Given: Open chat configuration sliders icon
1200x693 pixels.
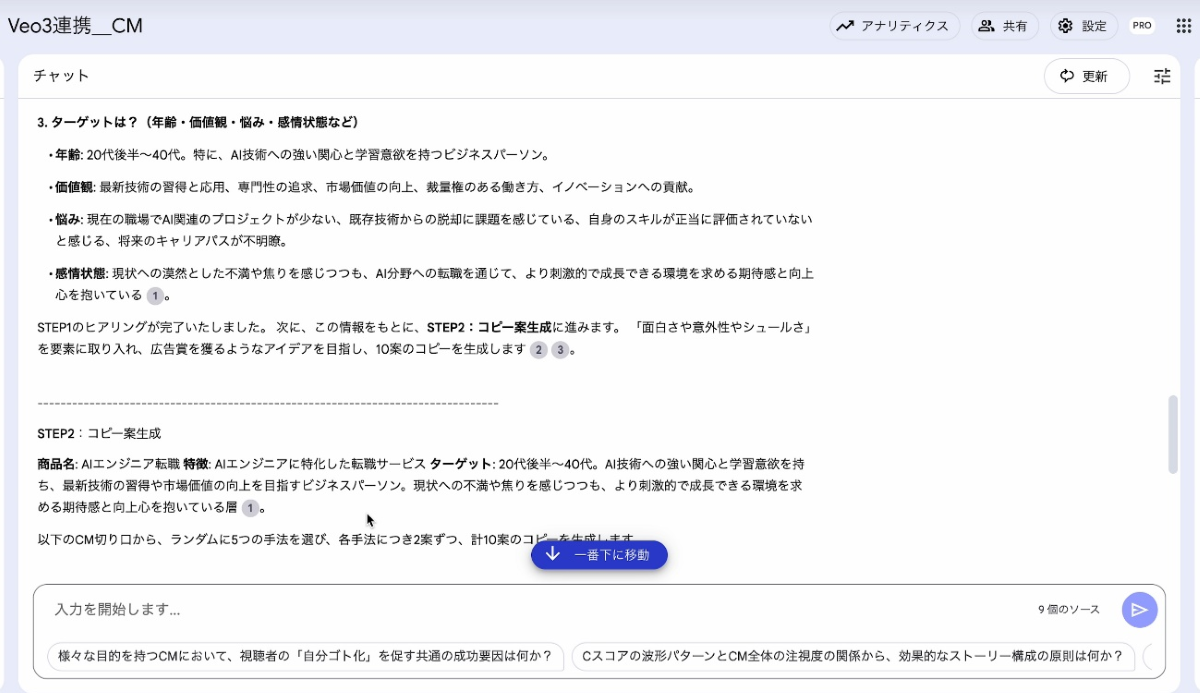Looking at the screenshot, I should pyautogui.click(x=1162, y=76).
